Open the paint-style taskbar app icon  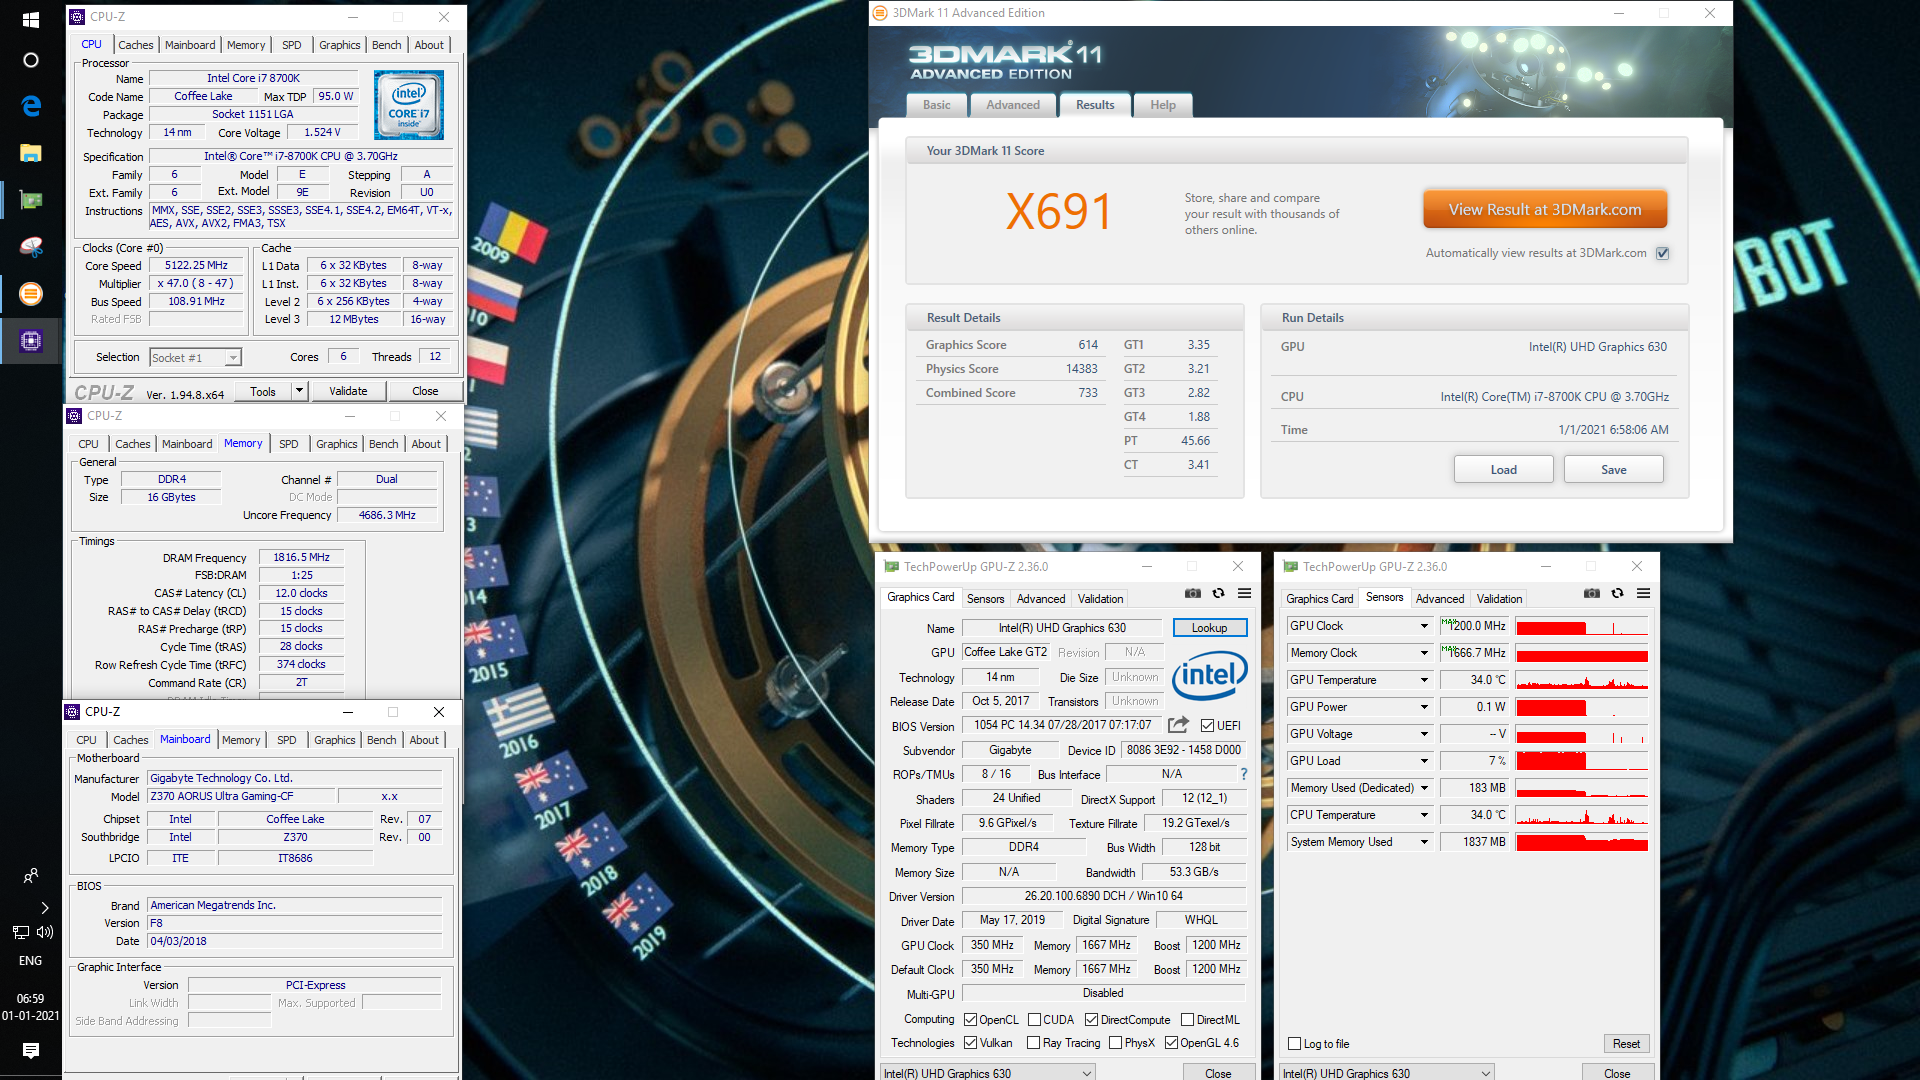pos(30,246)
